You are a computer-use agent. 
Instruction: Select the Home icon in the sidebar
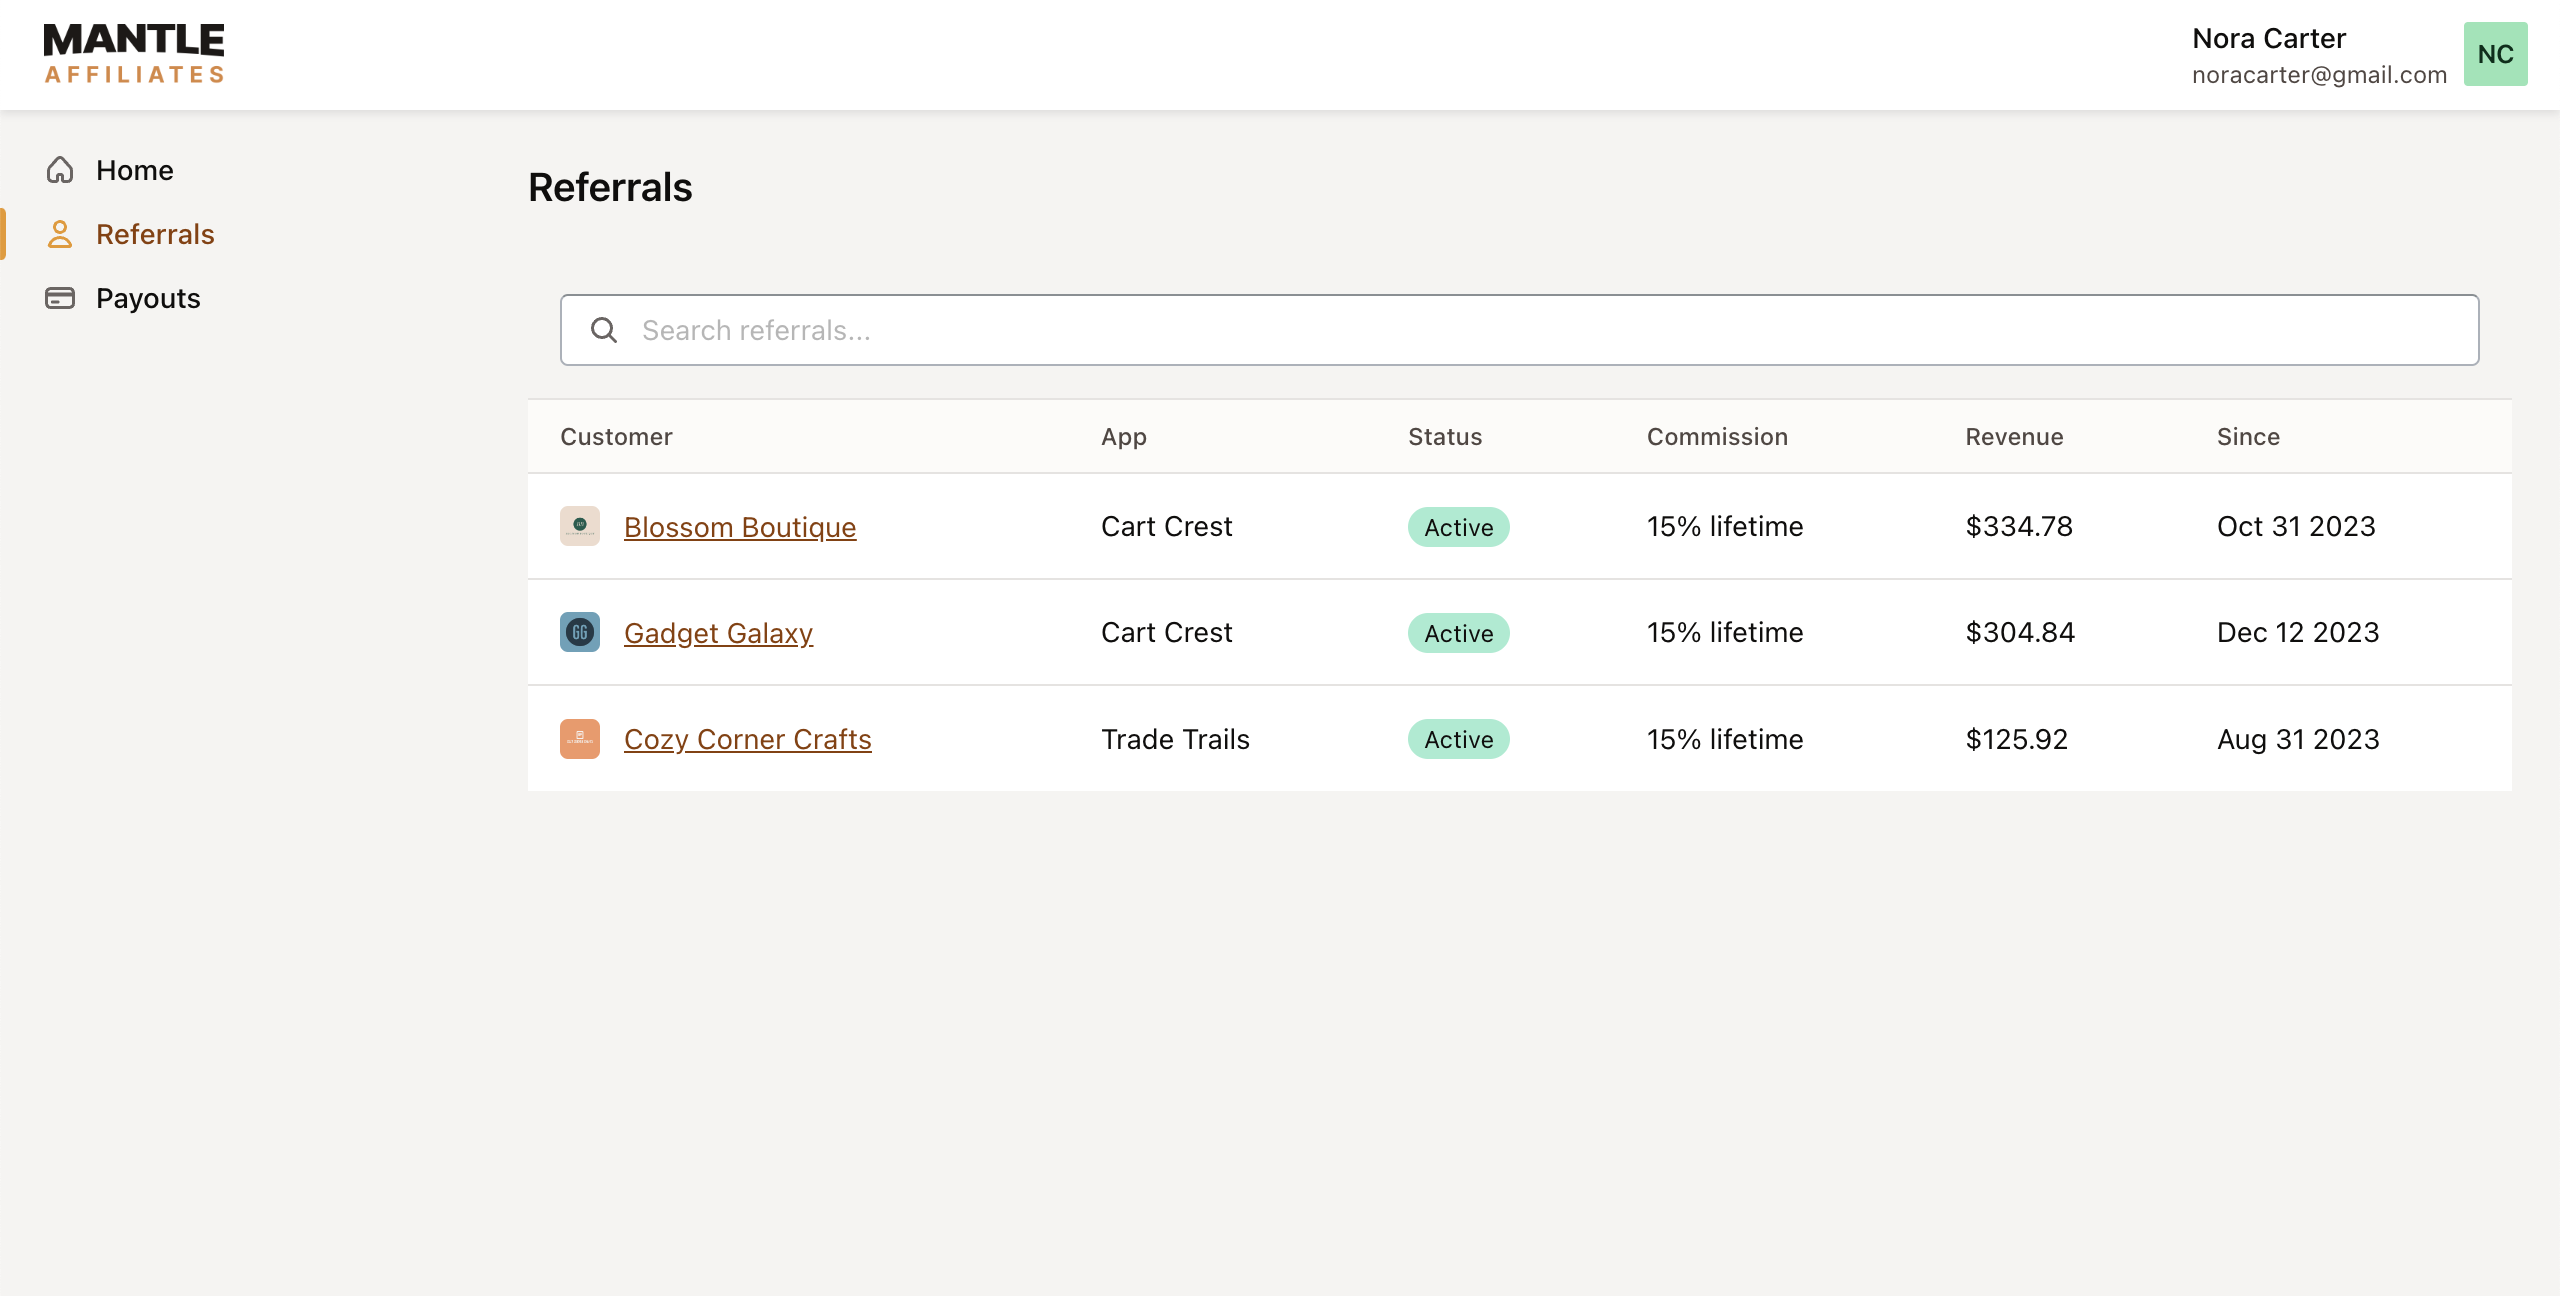tap(60, 170)
